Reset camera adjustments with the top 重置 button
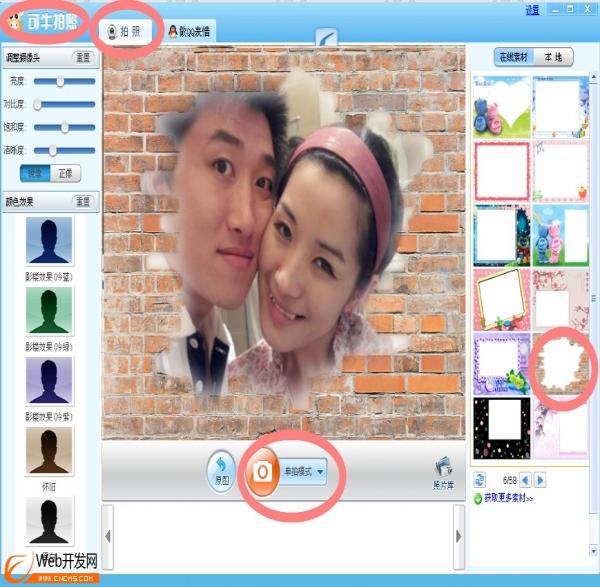The image size is (600, 587). click(83, 59)
